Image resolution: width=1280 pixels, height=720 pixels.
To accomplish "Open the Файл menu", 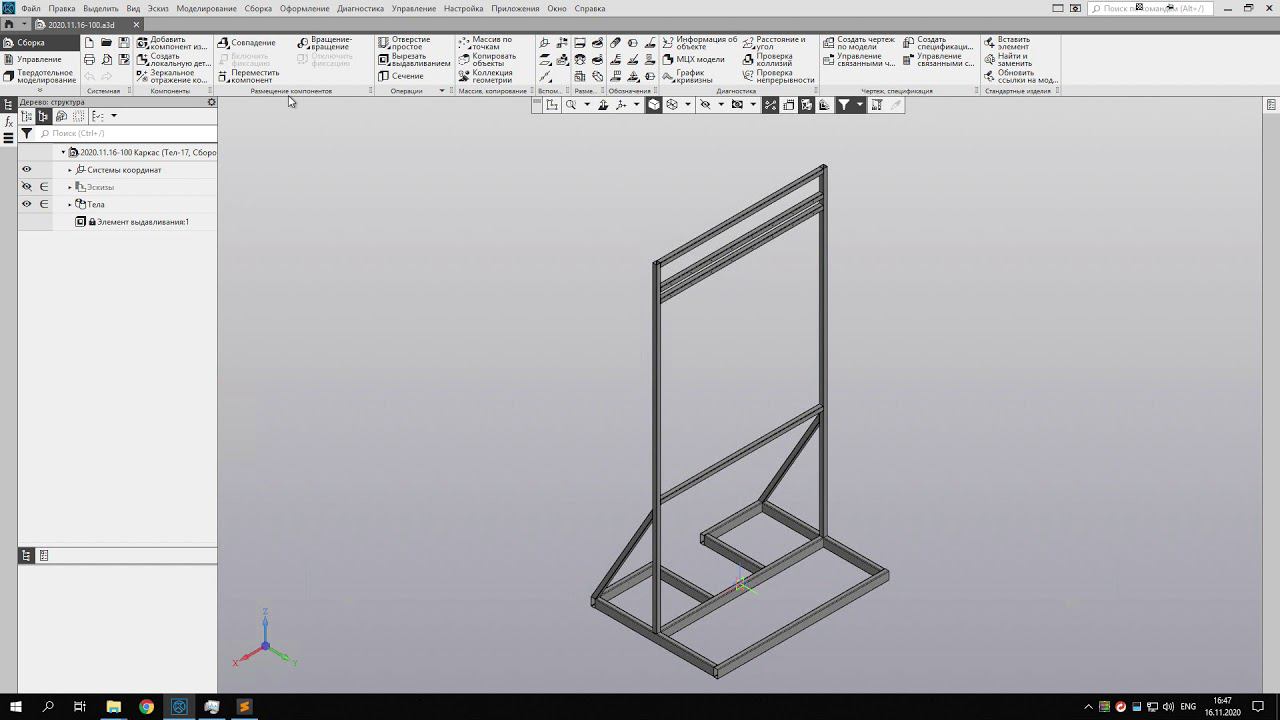I will (x=30, y=8).
